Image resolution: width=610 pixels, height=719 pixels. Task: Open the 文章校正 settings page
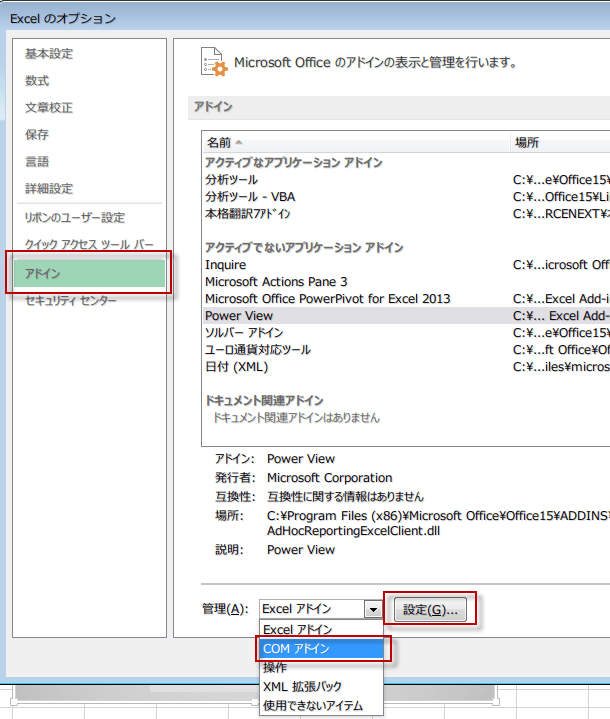(x=49, y=108)
